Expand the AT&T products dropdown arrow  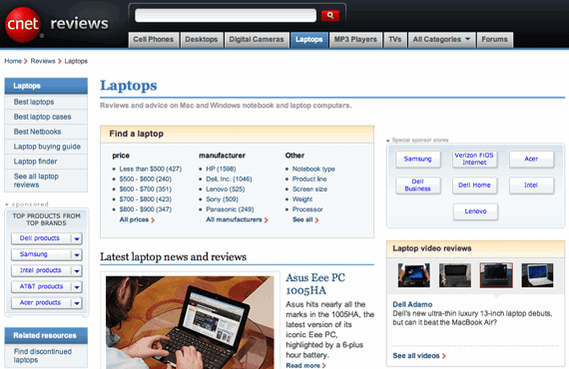click(77, 287)
